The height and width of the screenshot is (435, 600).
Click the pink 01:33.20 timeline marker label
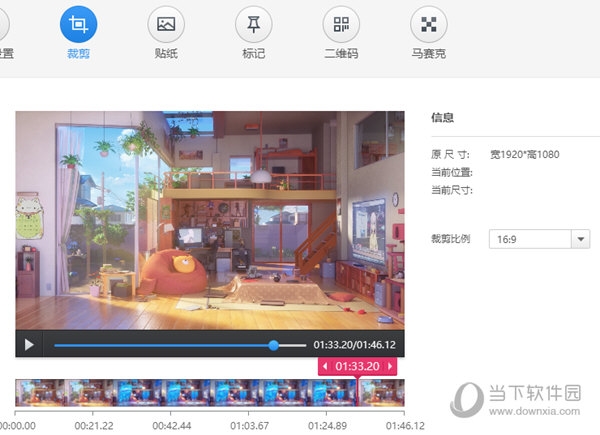357,366
